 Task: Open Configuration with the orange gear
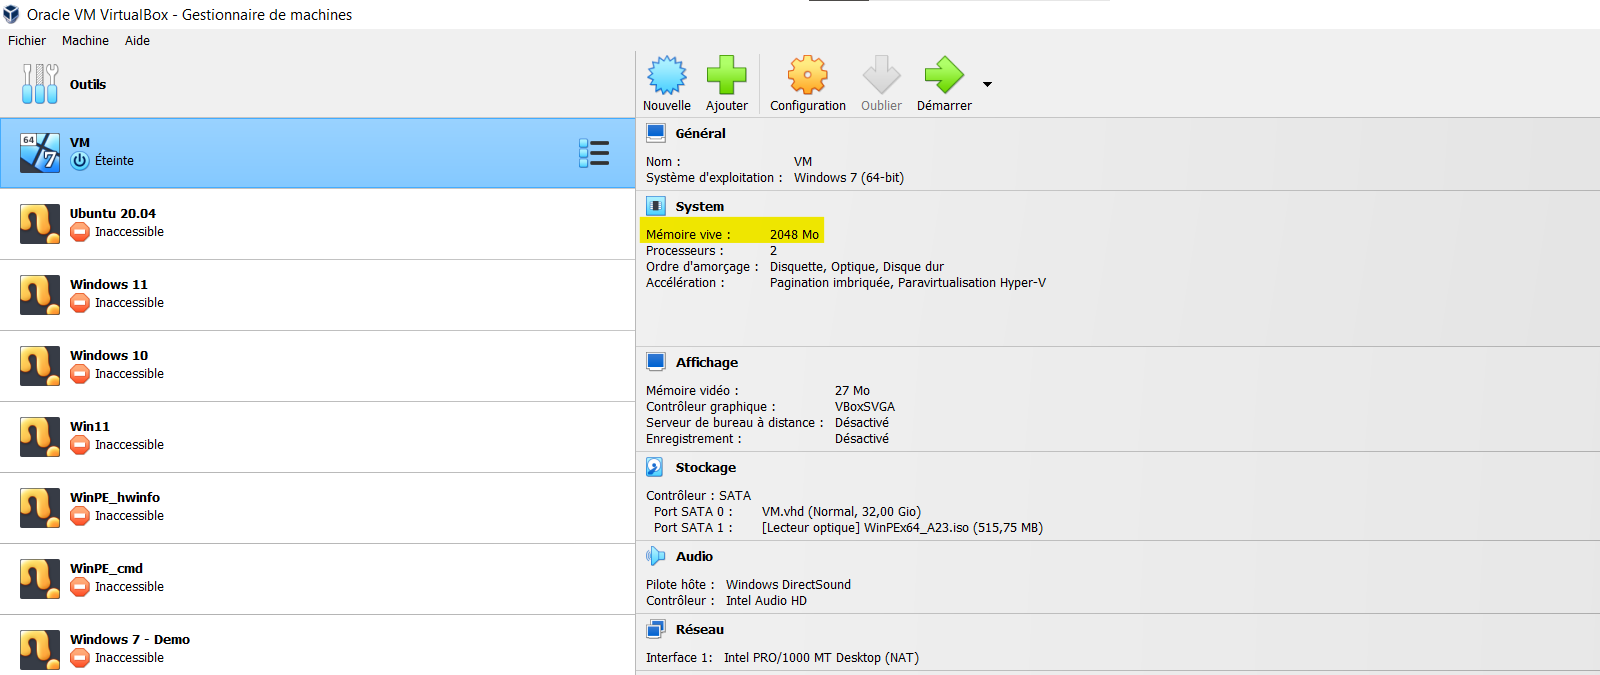pos(807,76)
